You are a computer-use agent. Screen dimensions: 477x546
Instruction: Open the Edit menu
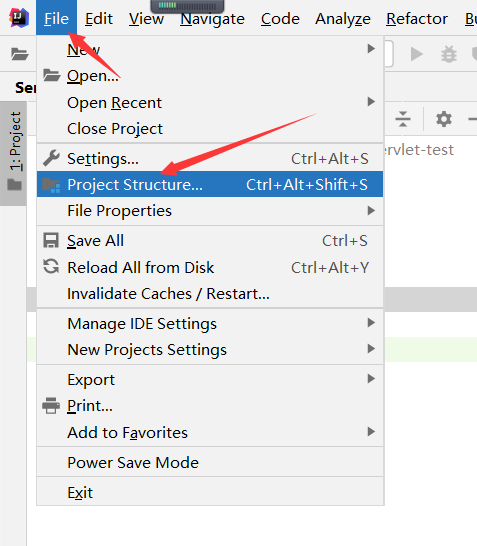pyautogui.click(x=99, y=18)
